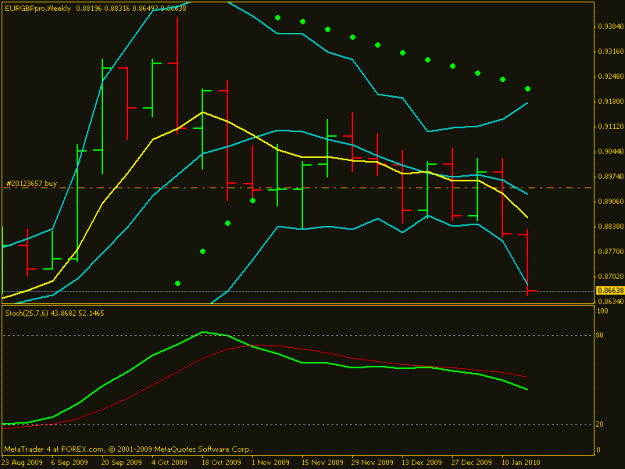Click the 100 level on the Stochastic scale
This screenshot has height=469, width=625.
[602, 311]
